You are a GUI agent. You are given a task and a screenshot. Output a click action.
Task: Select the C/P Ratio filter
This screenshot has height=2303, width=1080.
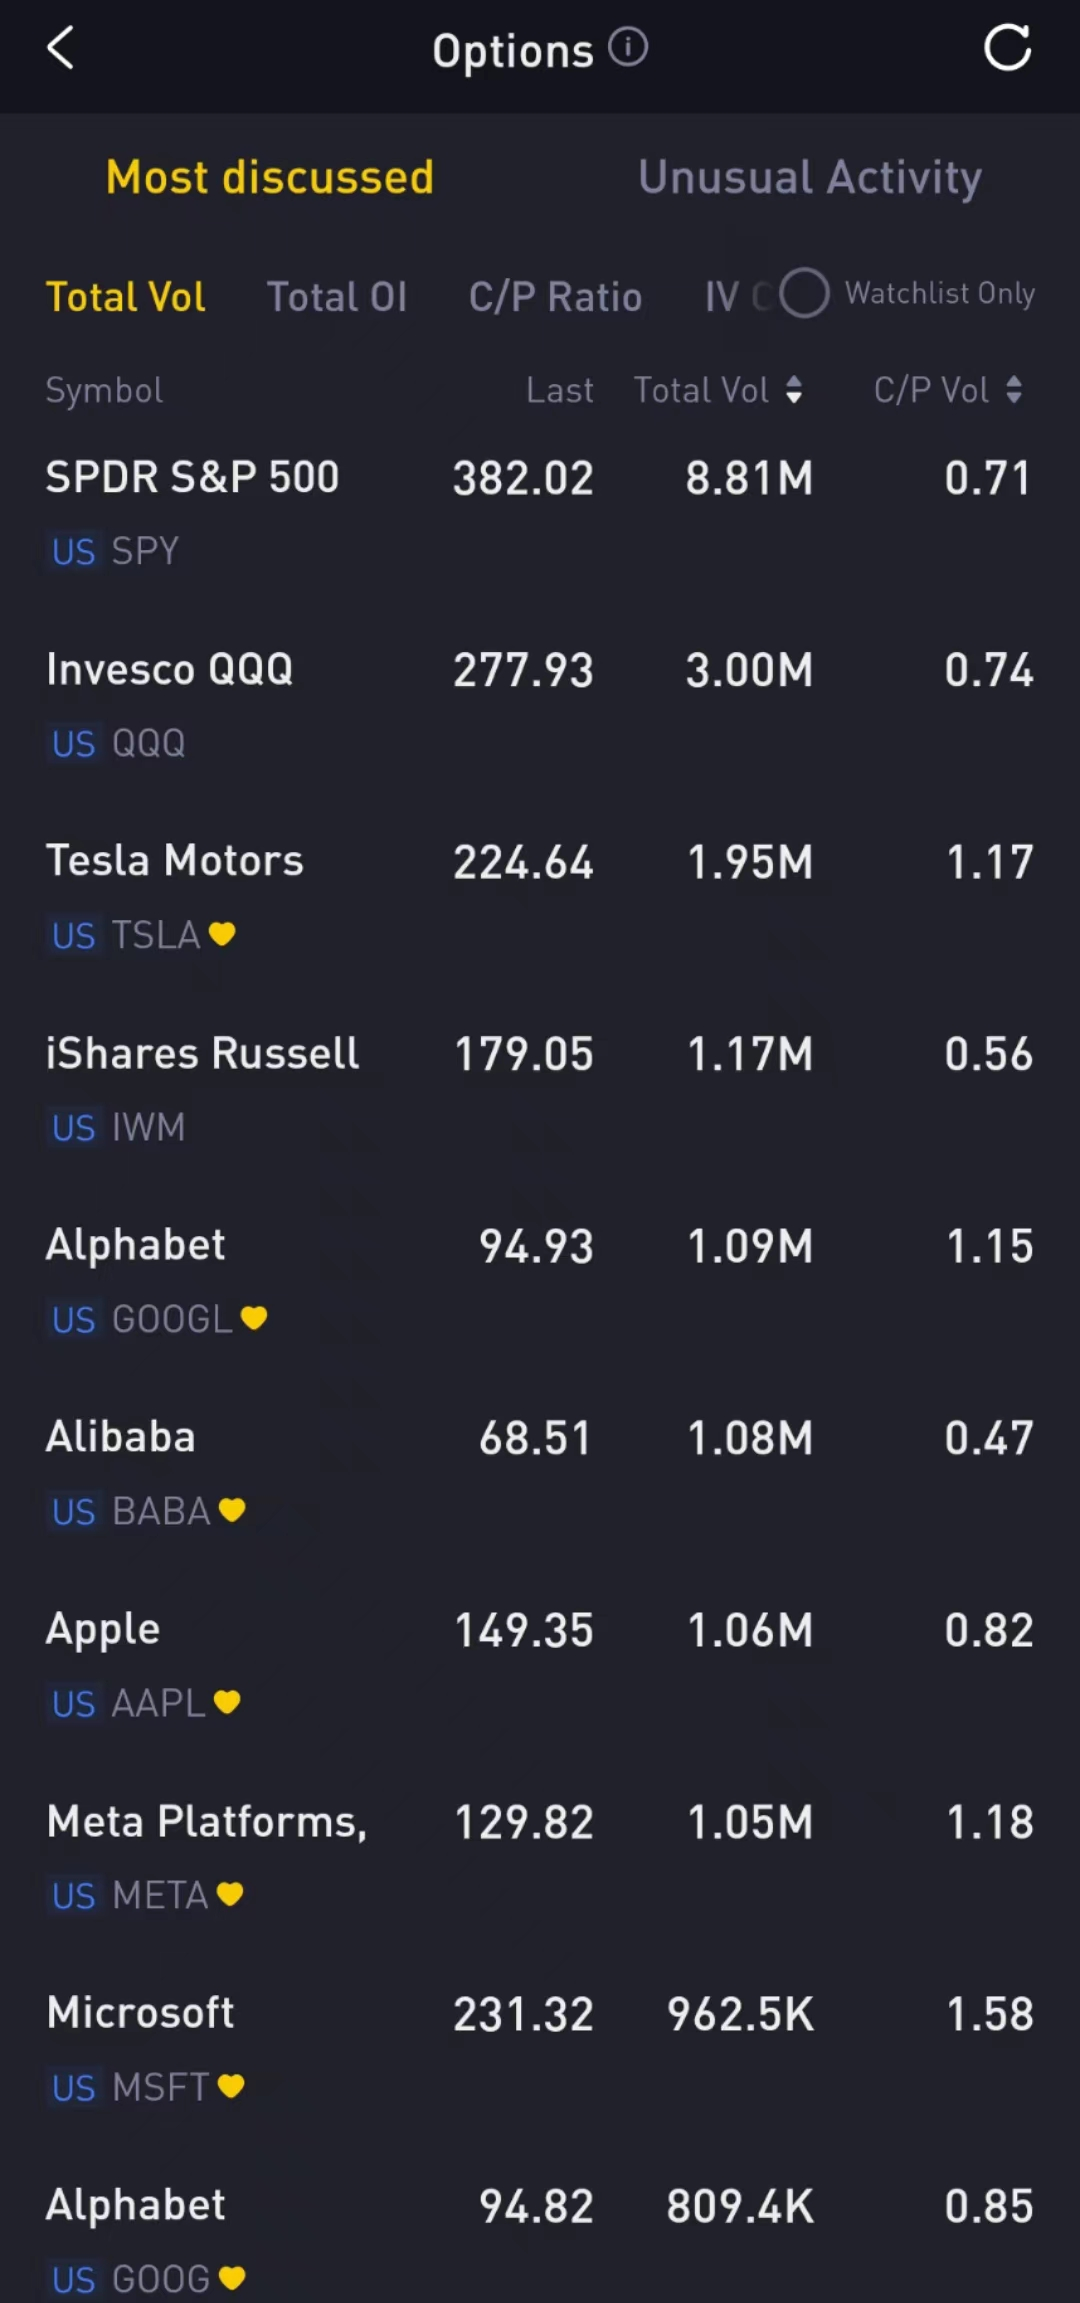555,297
